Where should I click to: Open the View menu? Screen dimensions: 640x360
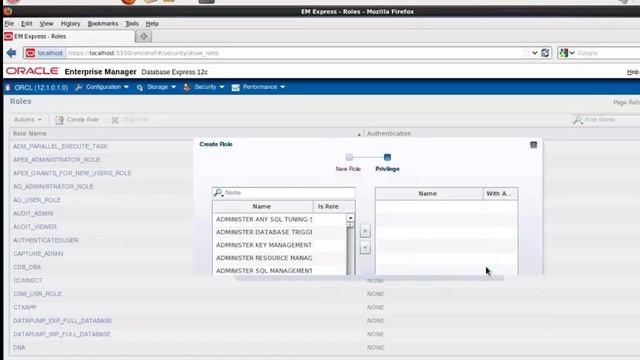(x=46, y=24)
